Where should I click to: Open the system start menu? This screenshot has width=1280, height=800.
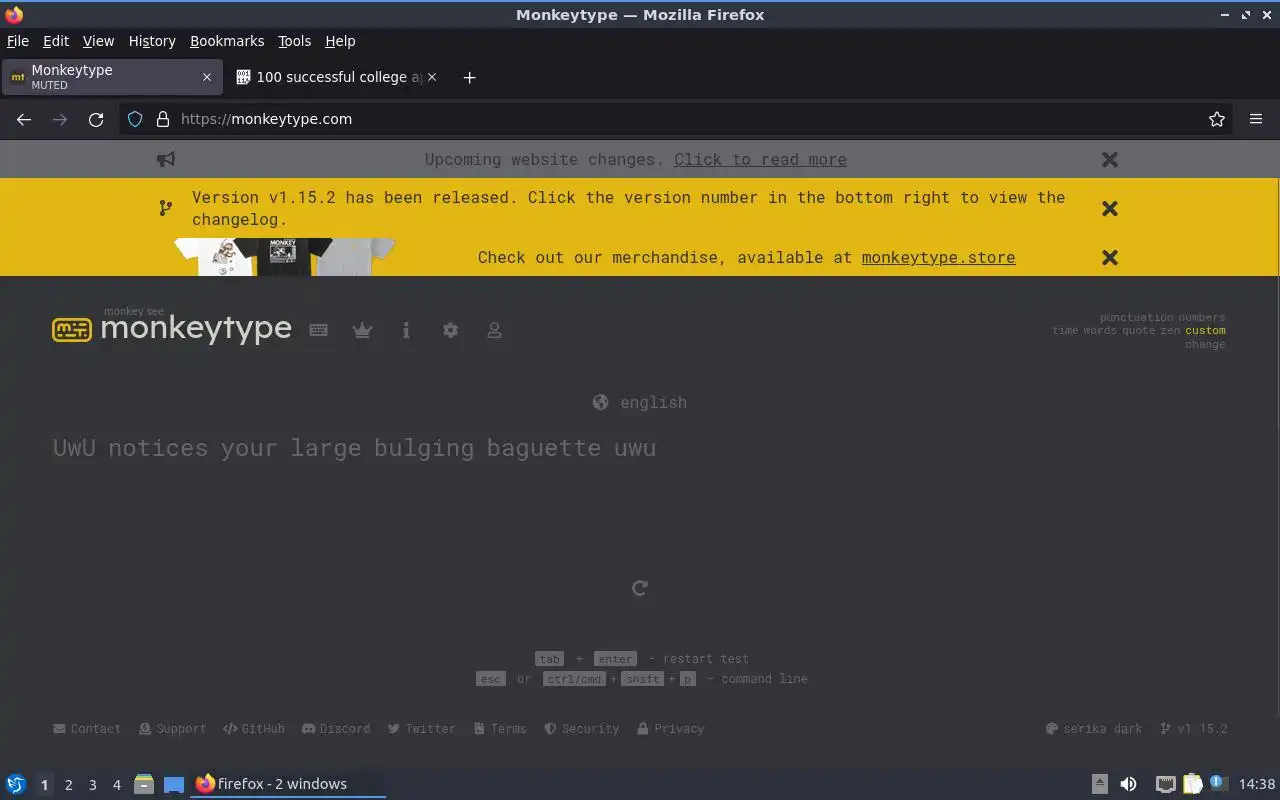tap(16, 784)
